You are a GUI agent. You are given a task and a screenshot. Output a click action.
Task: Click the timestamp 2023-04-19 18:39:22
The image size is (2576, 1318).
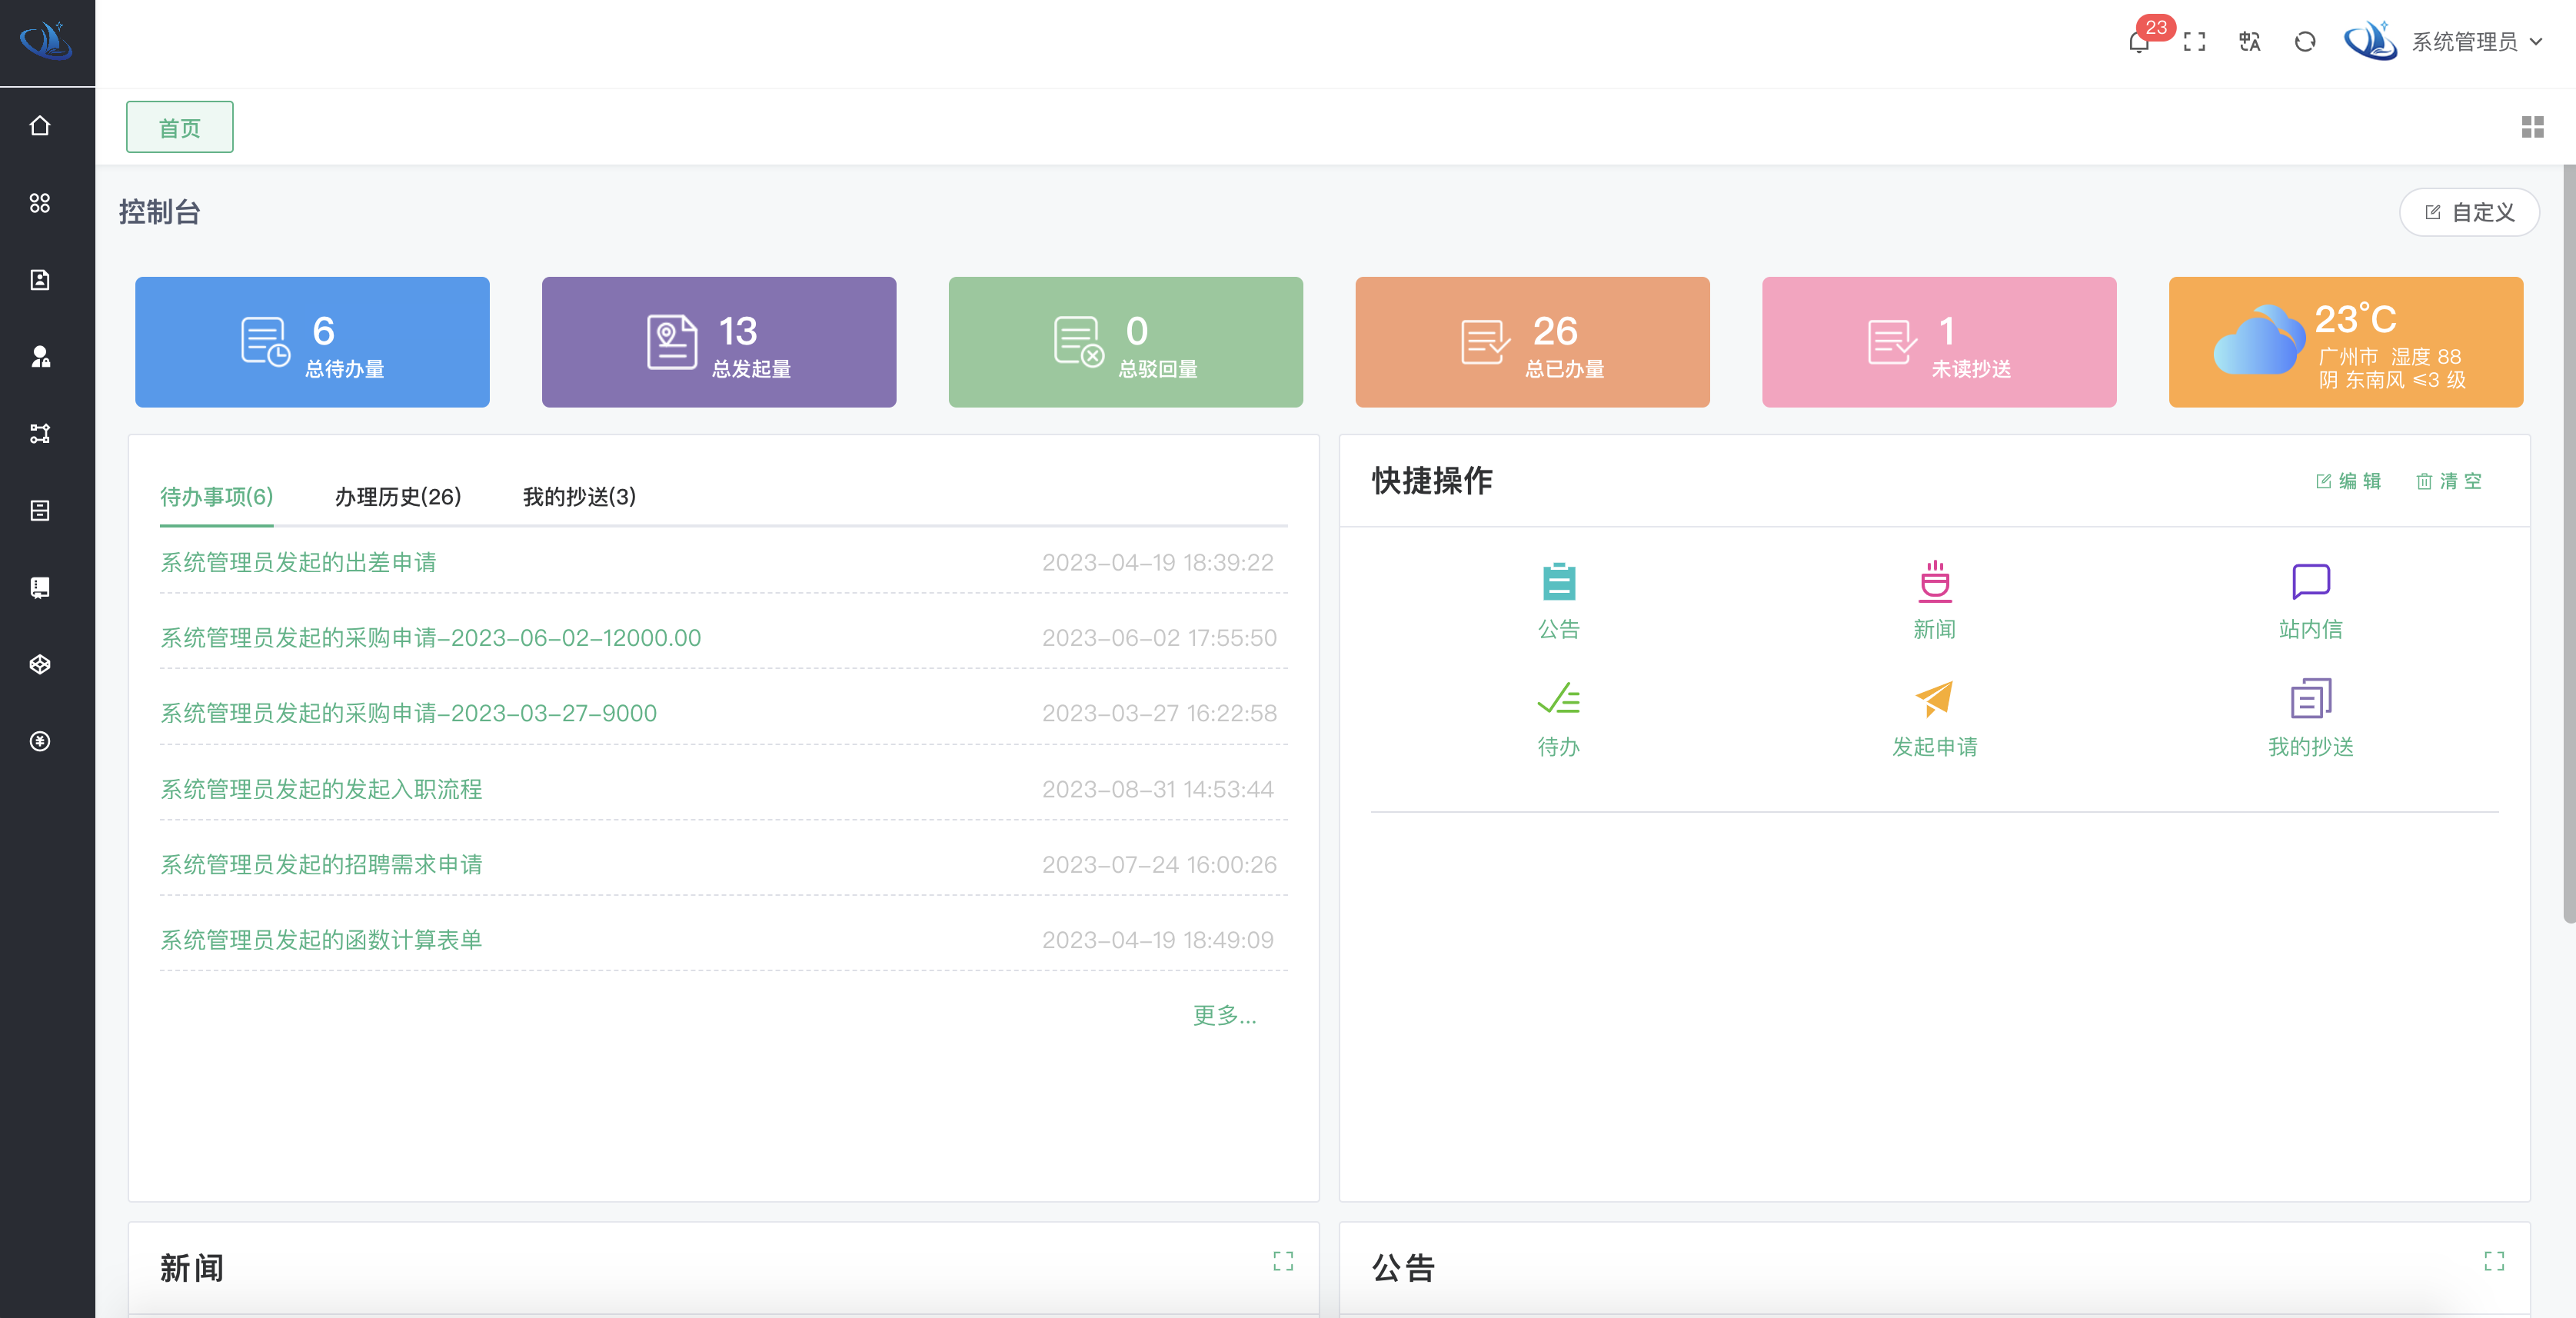point(1158,562)
